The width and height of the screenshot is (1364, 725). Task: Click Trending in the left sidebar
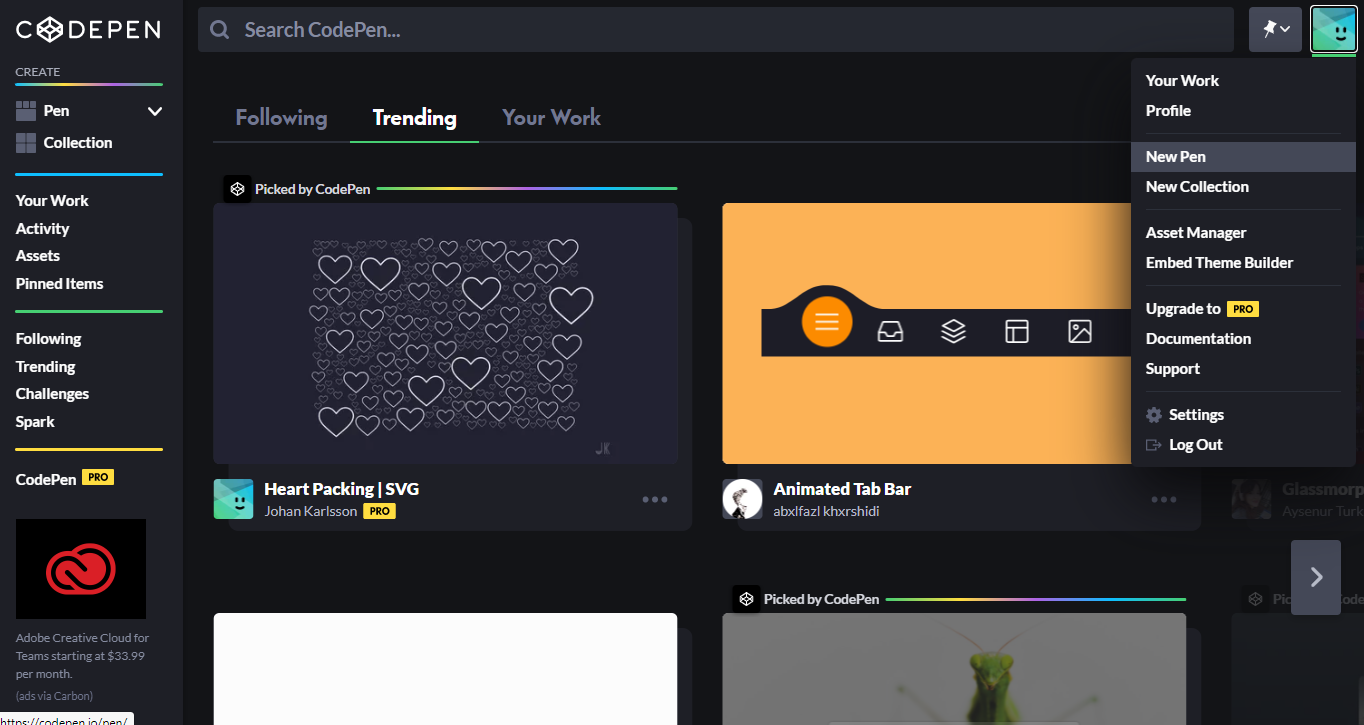[45, 367]
